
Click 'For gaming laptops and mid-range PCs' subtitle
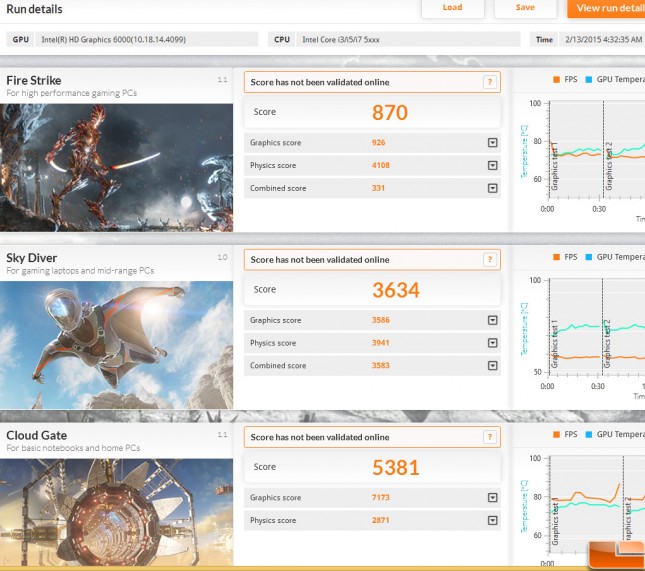(80, 271)
